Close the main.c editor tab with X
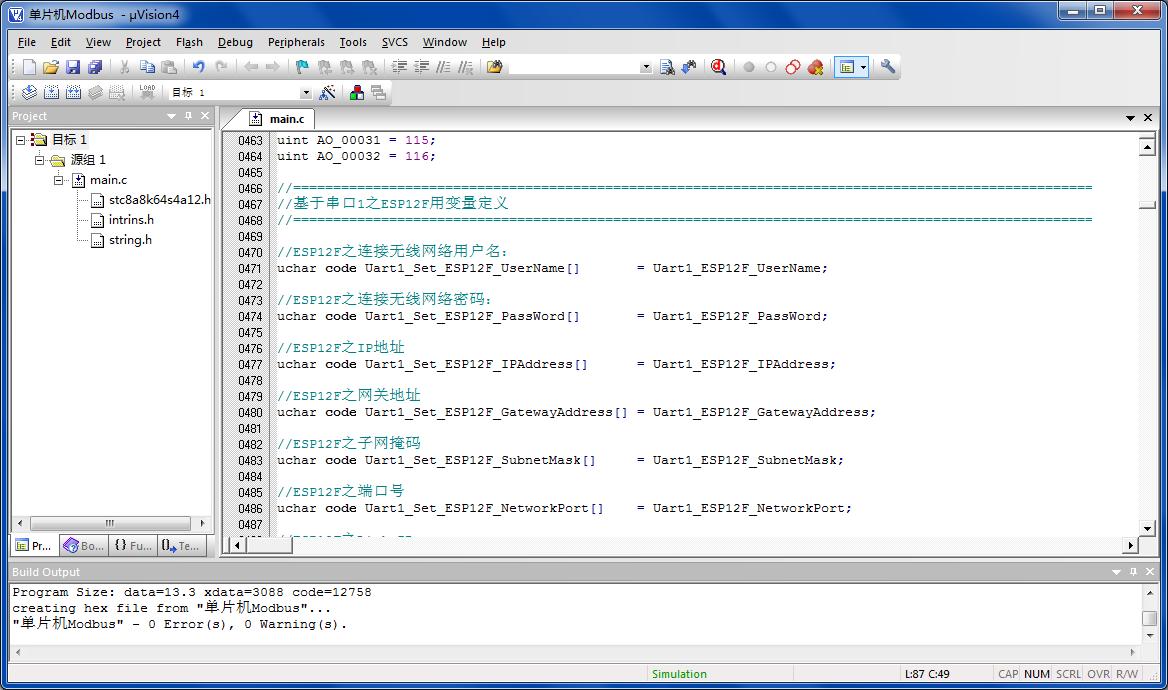 (x=1148, y=118)
